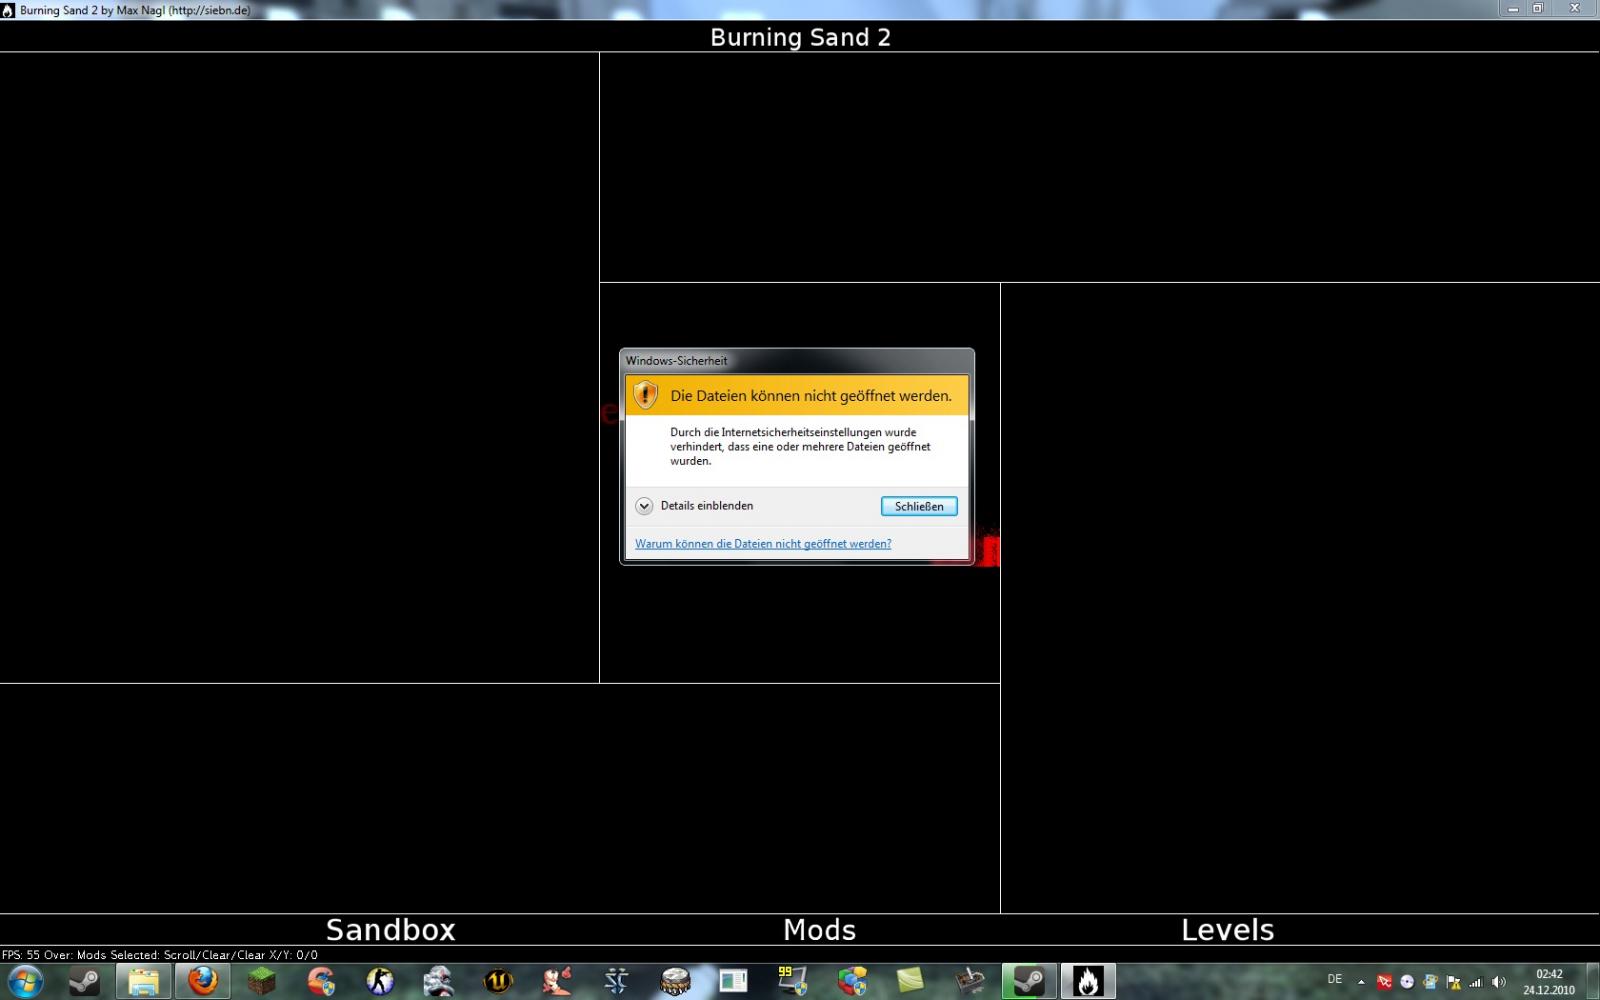Viewport: 1600px width, 1000px height.
Task: Launch Firefox from the taskbar
Action: (x=203, y=981)
